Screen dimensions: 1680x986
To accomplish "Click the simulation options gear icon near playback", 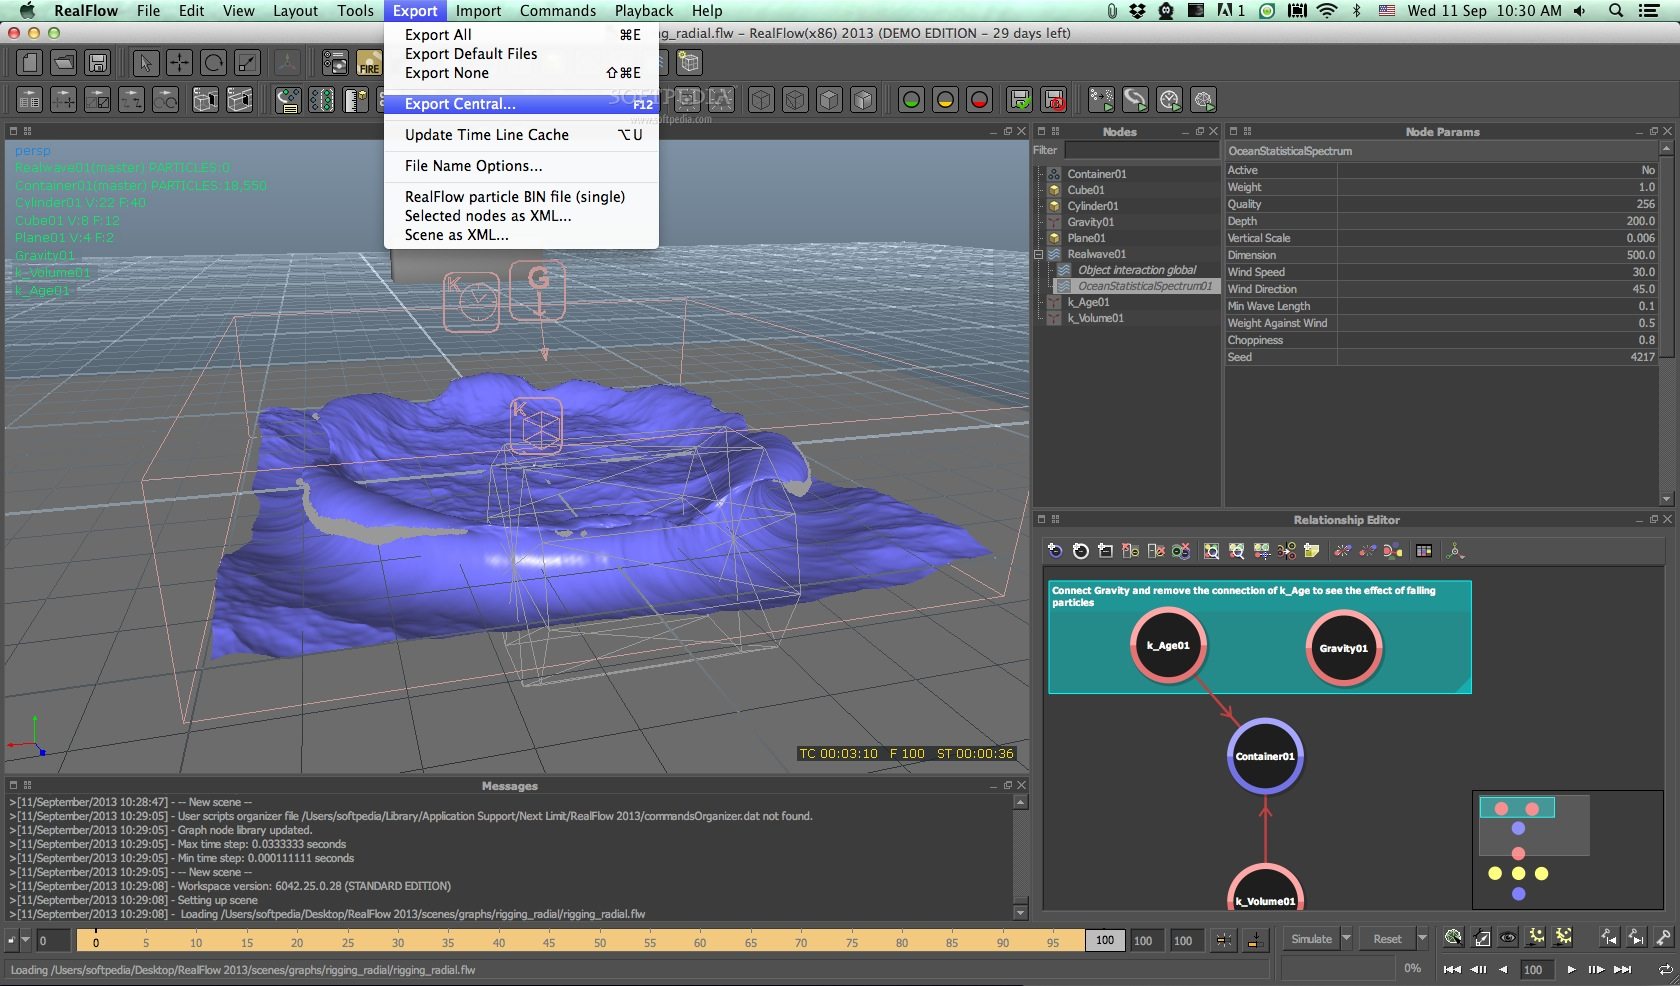I will (x=1536, y=938).
